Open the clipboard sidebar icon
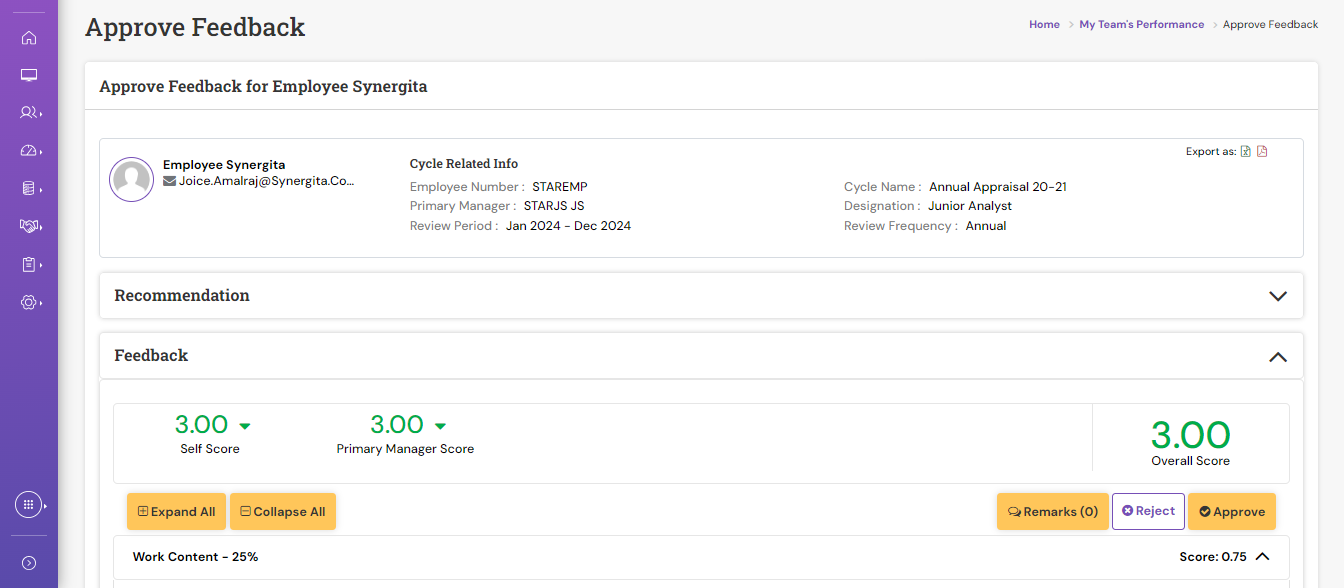 click(x=28, y=264)
